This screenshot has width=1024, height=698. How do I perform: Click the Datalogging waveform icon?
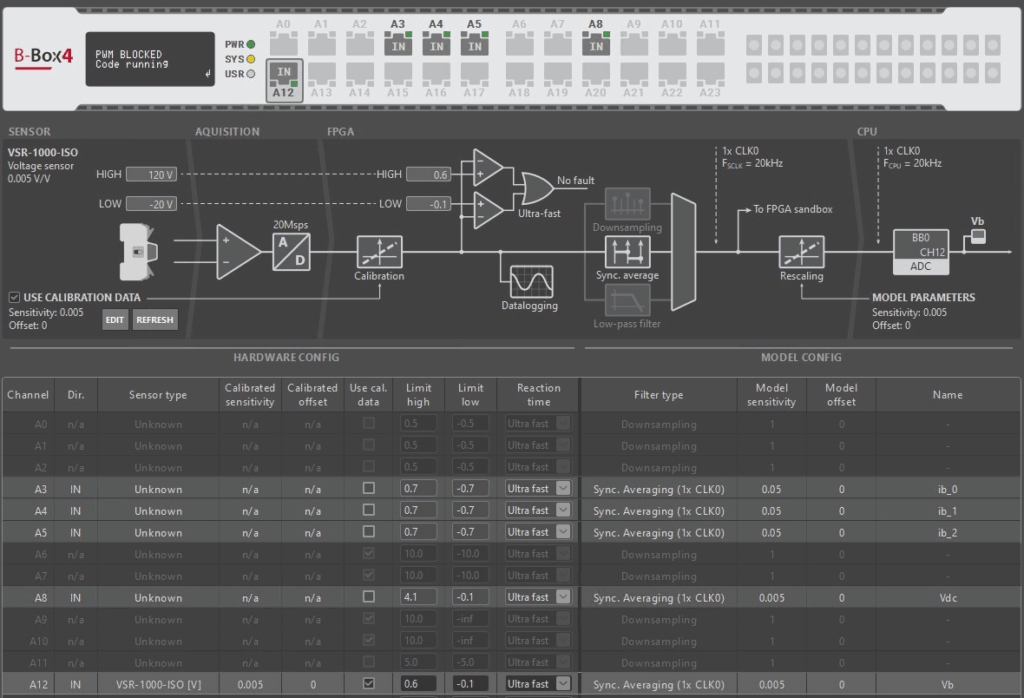tap(529, 281)
